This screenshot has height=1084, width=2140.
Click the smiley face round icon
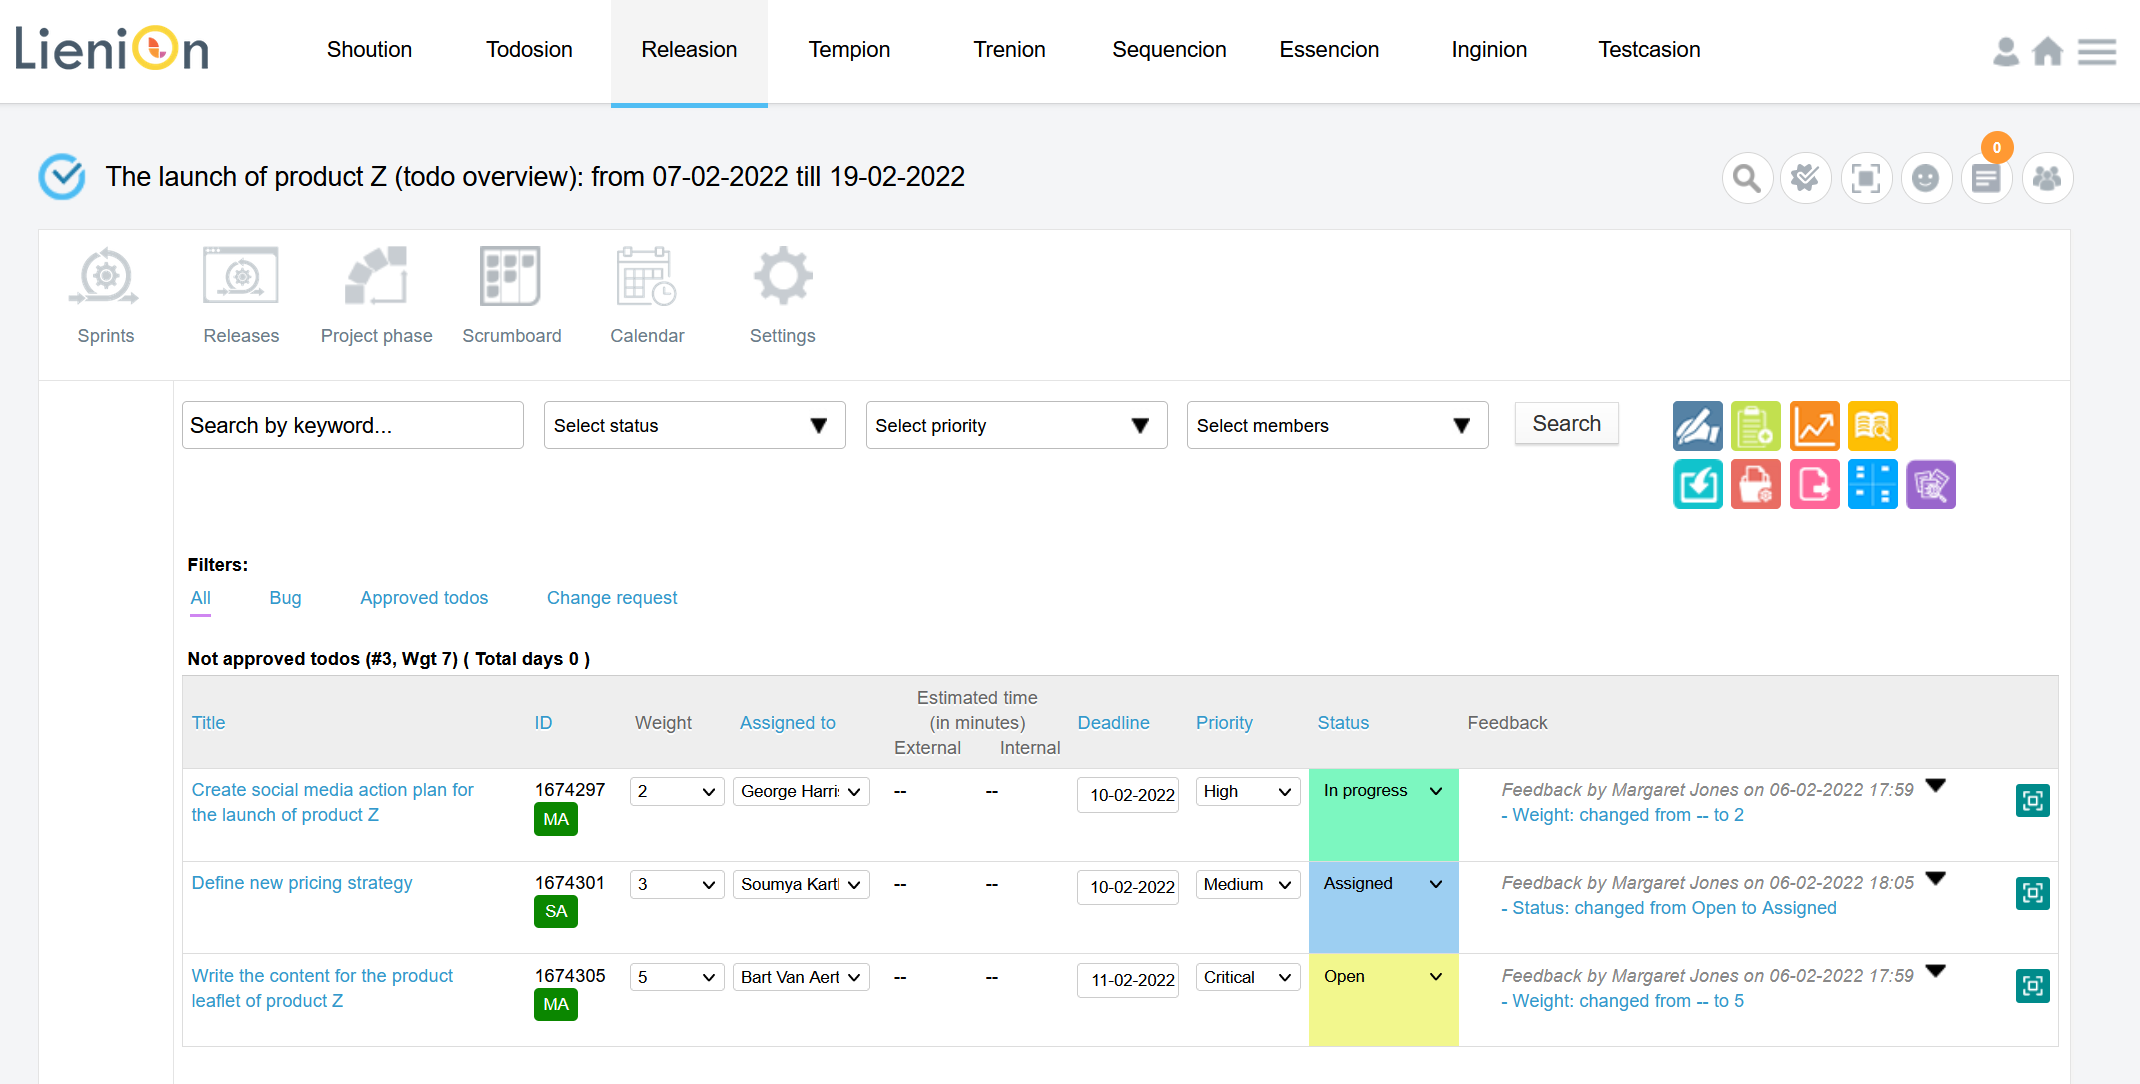click(1926, 179)
